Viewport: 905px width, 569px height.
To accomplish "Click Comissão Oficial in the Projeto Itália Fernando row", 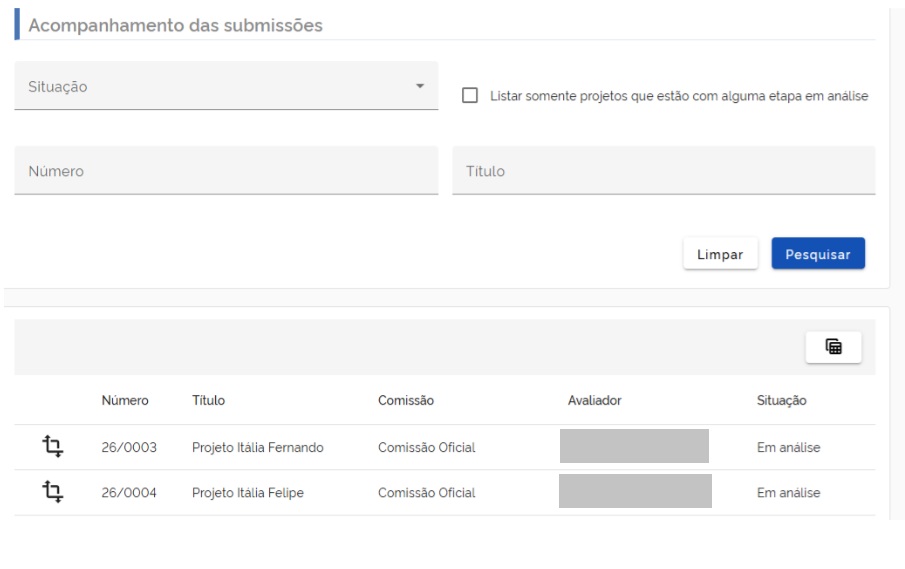I will (426, 448).
